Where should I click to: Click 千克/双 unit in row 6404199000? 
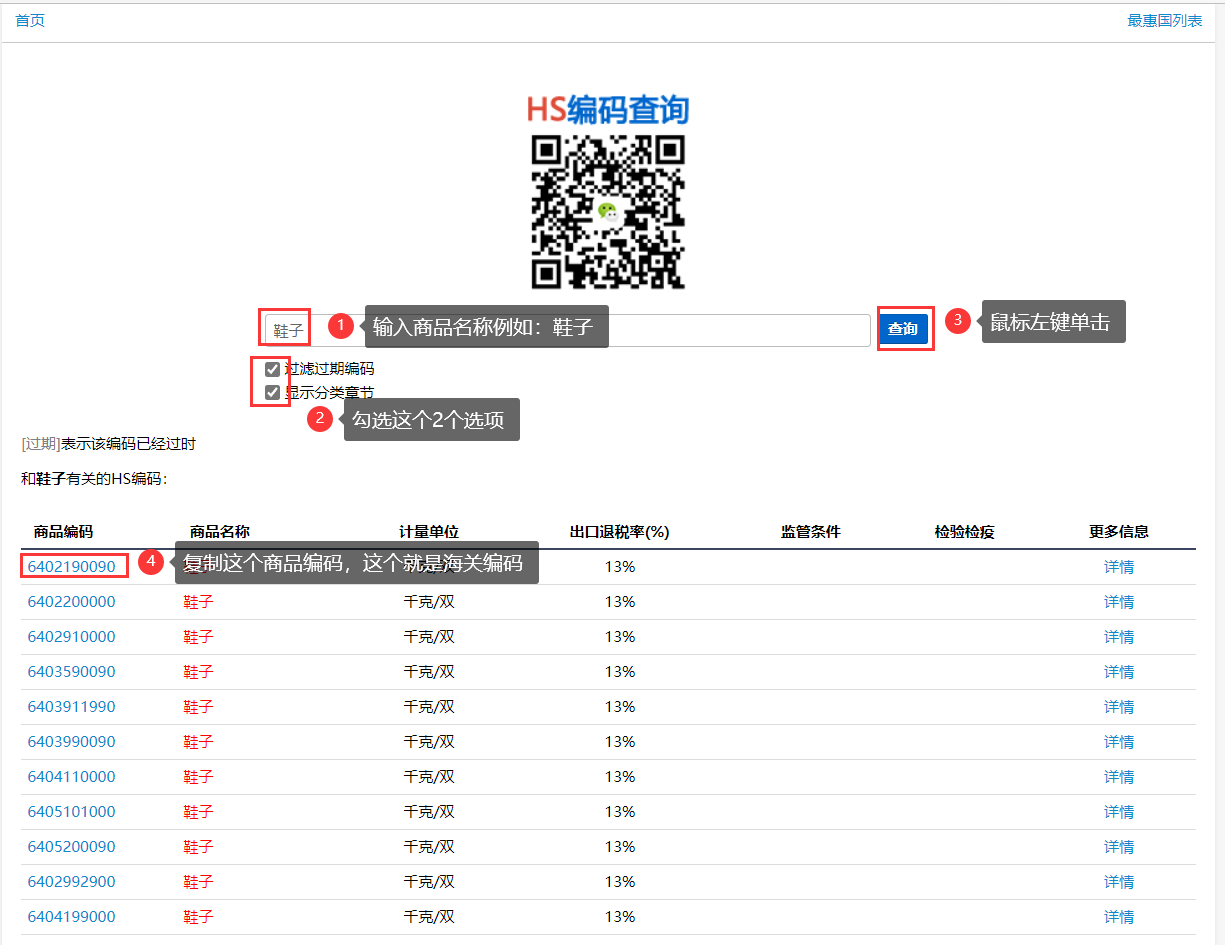pyautogui.click(x=429, y=917)
